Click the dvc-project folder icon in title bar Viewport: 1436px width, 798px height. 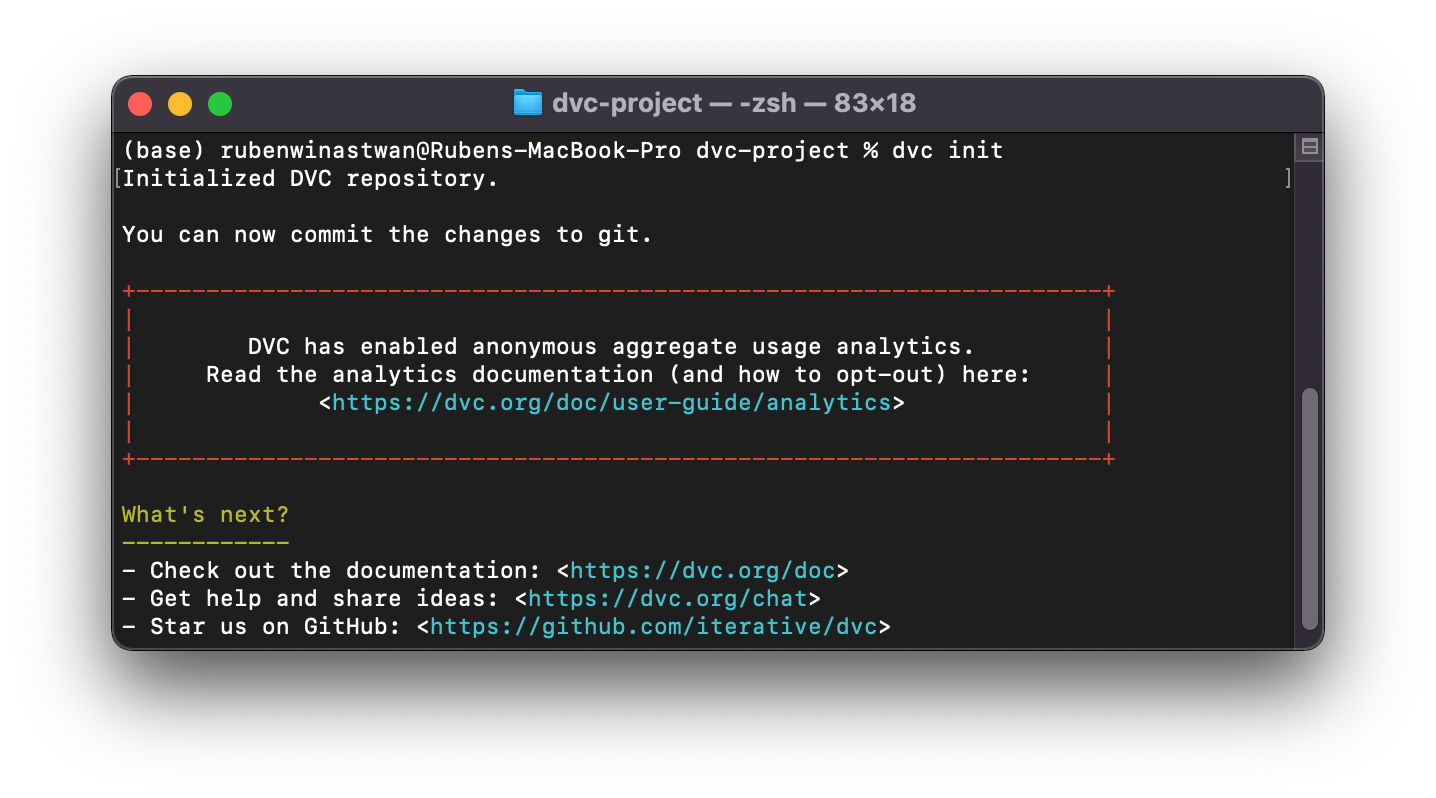pos(527,103)
